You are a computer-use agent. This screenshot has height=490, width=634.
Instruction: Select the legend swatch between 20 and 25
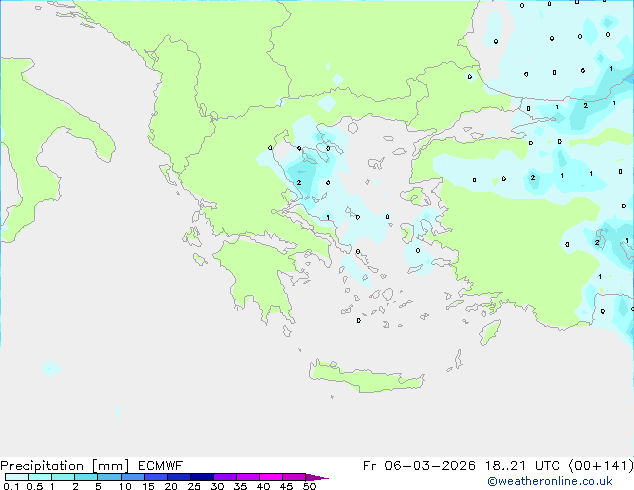click(x=179, y=477)
